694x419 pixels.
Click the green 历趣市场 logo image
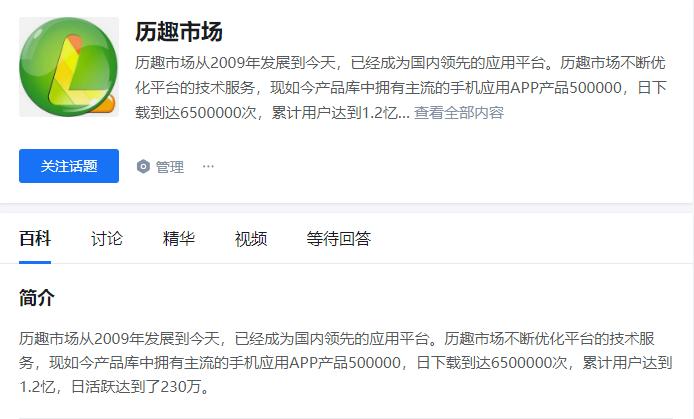[69, 67]
